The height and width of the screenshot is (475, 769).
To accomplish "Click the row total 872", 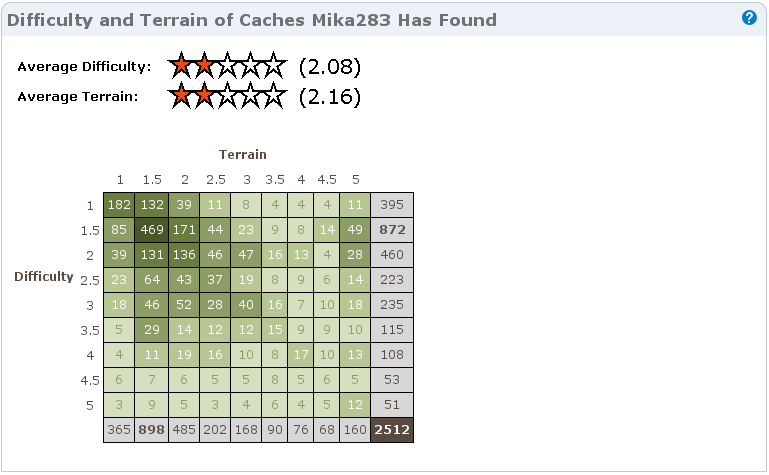I will pyautogui.click(x=392, y=230).
